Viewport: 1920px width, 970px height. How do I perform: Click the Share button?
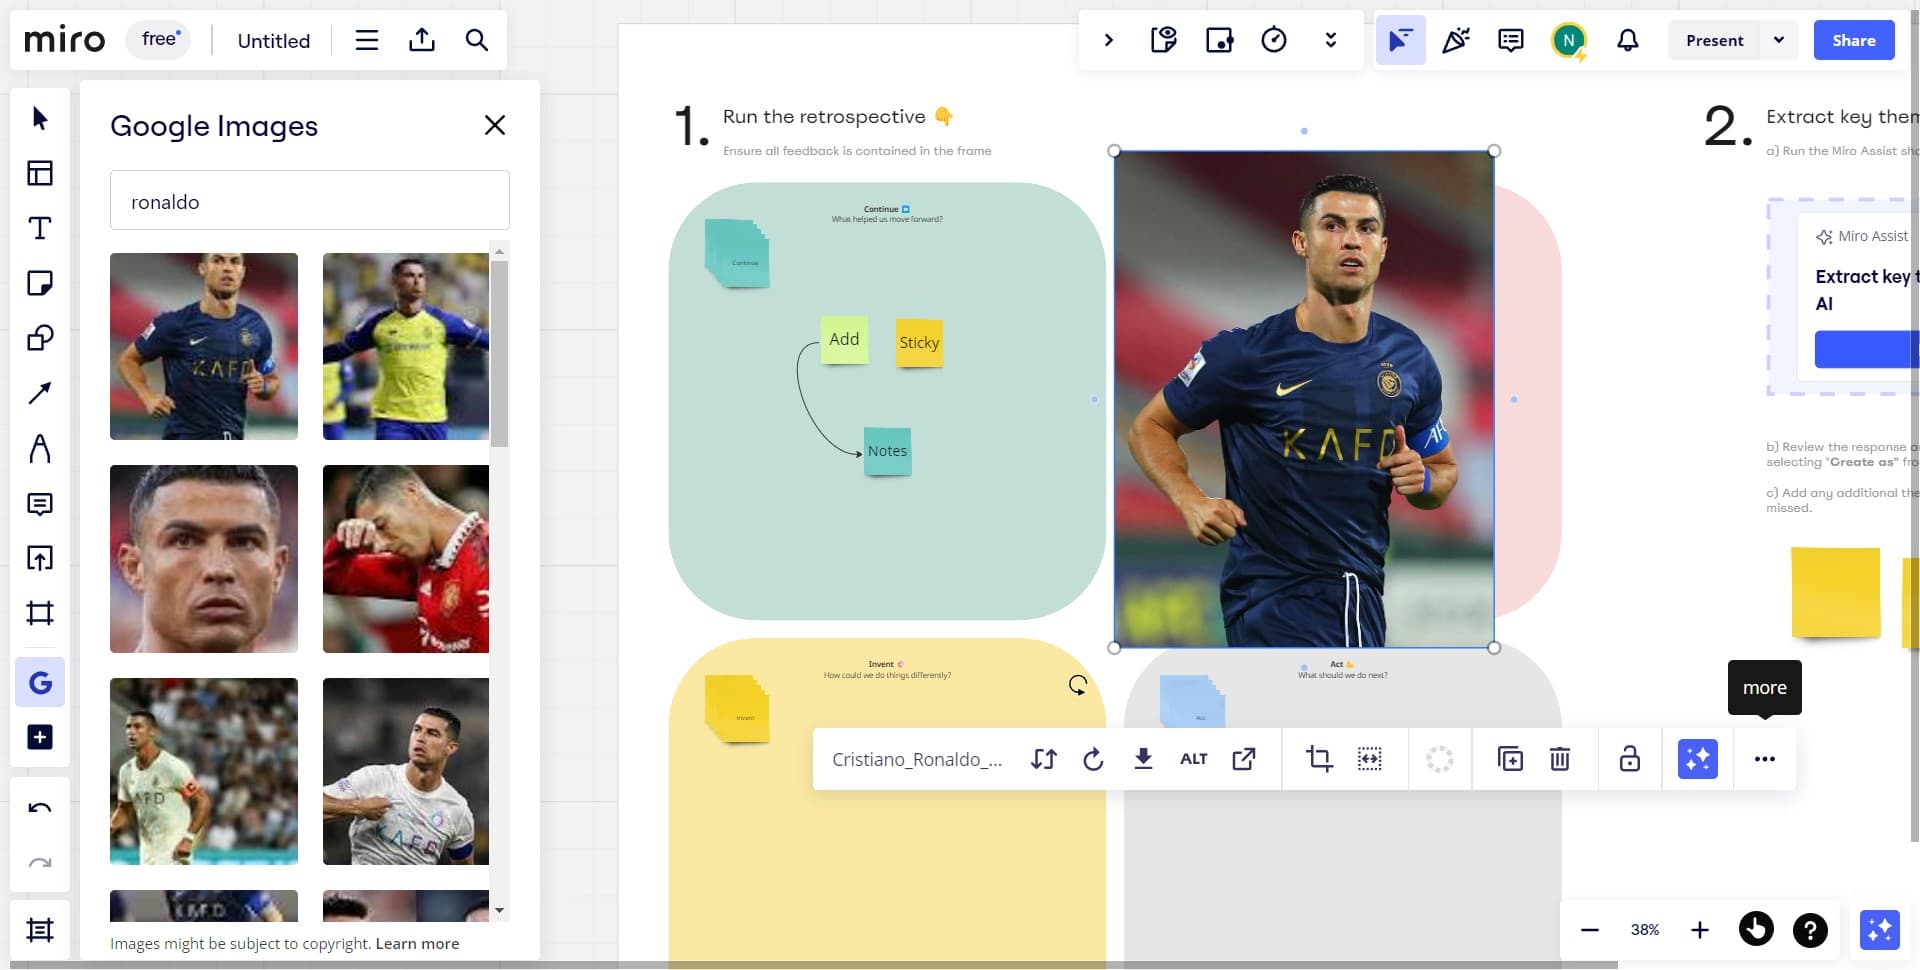[x=1853, y=40]
